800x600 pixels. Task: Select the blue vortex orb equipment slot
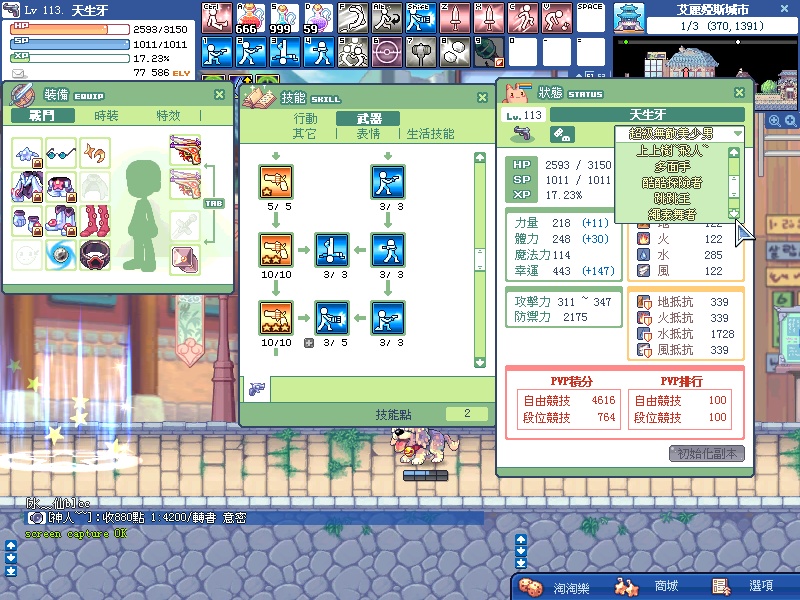pyautogui.click(x=61, y=254)
